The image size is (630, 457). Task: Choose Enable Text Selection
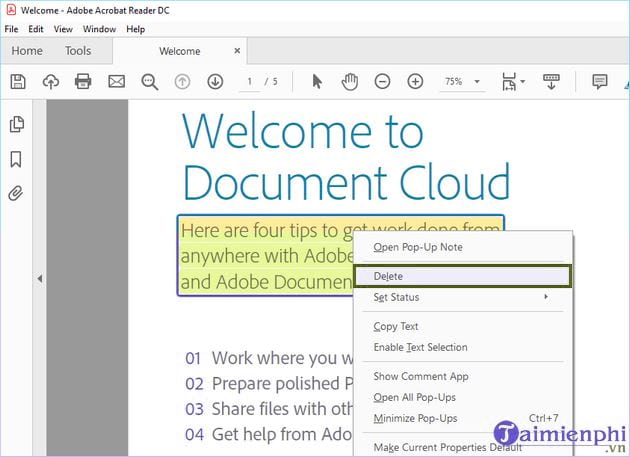[x=462, y=347]
